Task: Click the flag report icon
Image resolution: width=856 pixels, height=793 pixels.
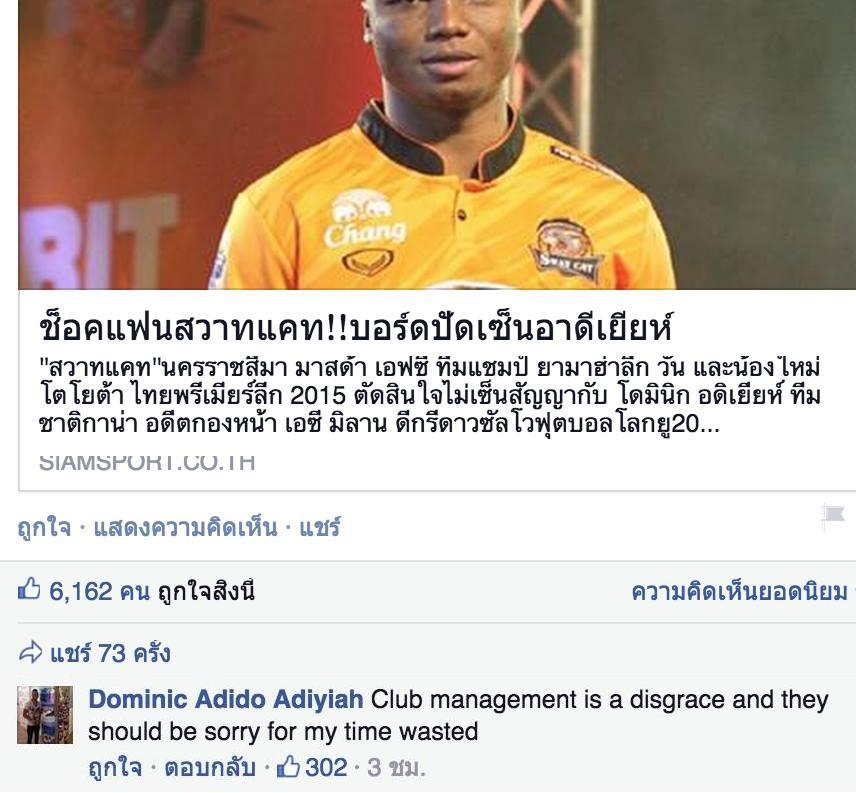Action: [834, 516]
